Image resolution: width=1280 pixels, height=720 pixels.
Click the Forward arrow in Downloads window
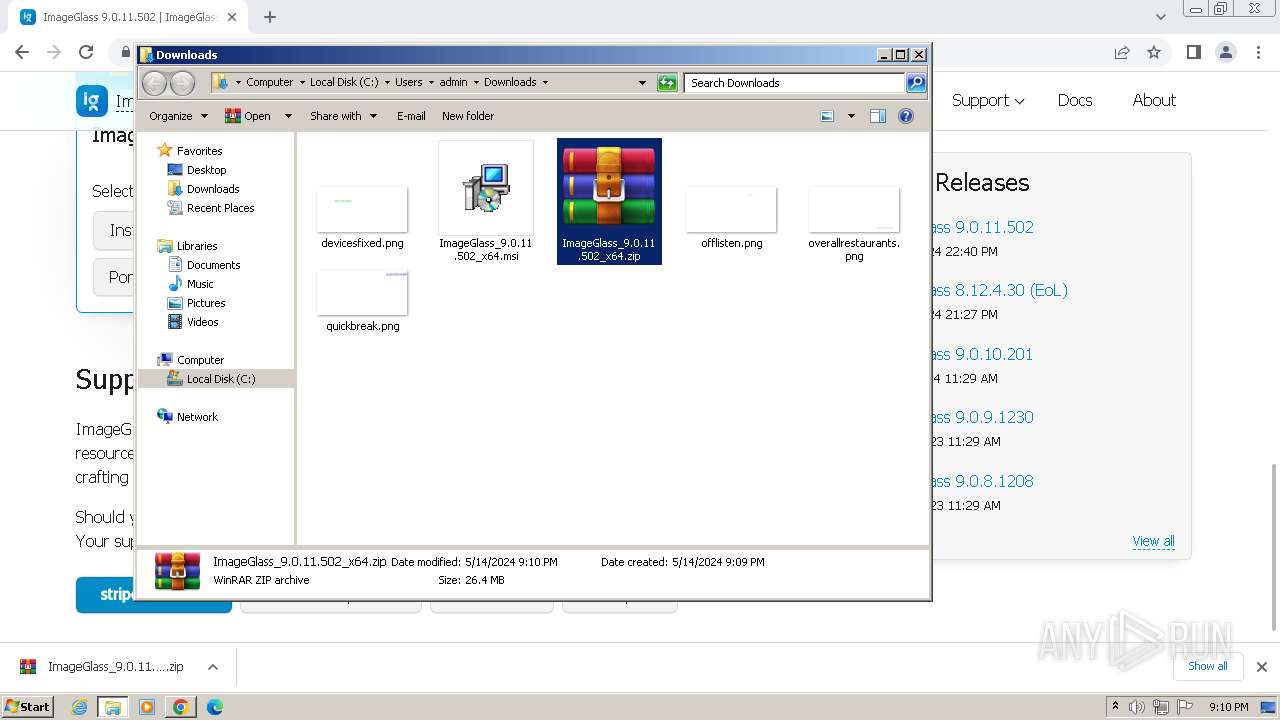pyautogui.click(x=182, y=83)
